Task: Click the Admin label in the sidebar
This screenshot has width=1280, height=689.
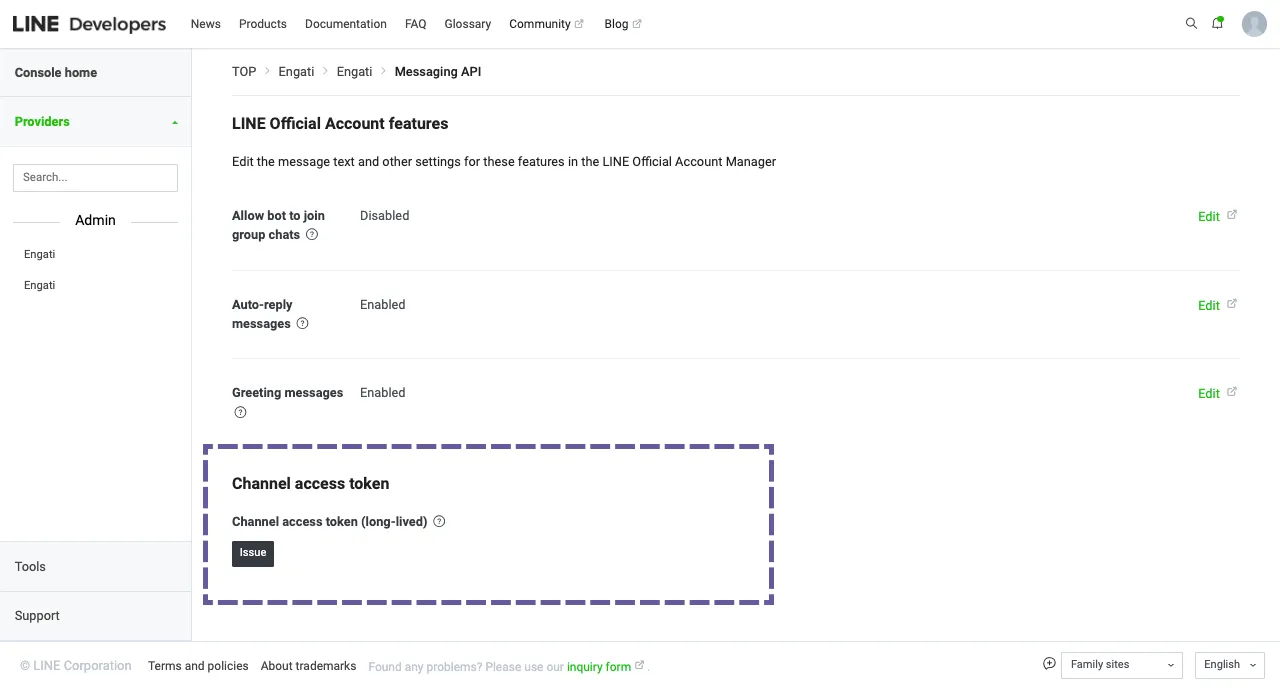Action: (x=96, y=220)
